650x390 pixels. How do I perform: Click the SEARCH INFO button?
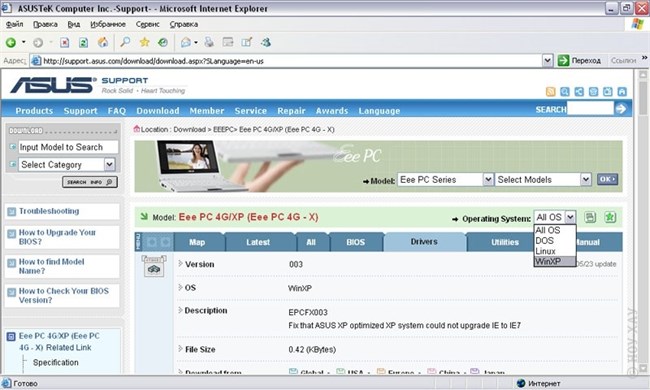coord(90,182)
